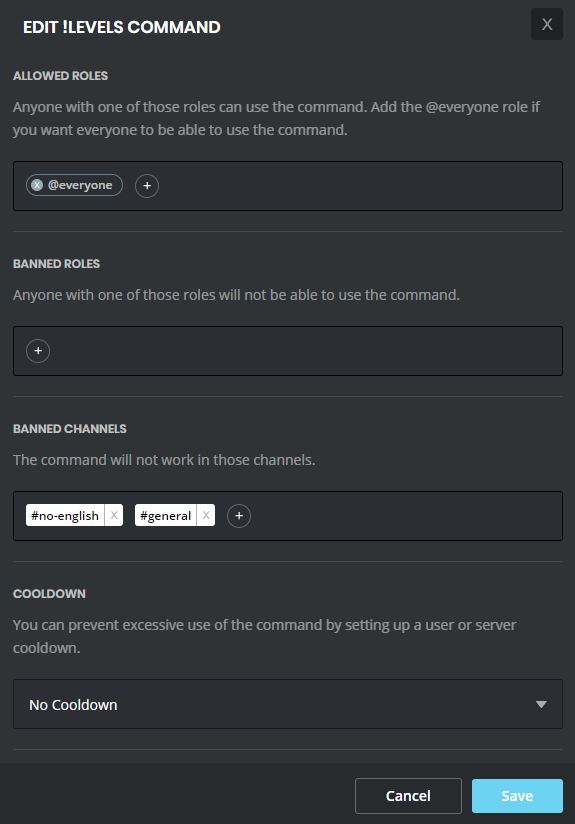
Task: Click empty area of Allowed Roles field
Action: tap(357, 186)
